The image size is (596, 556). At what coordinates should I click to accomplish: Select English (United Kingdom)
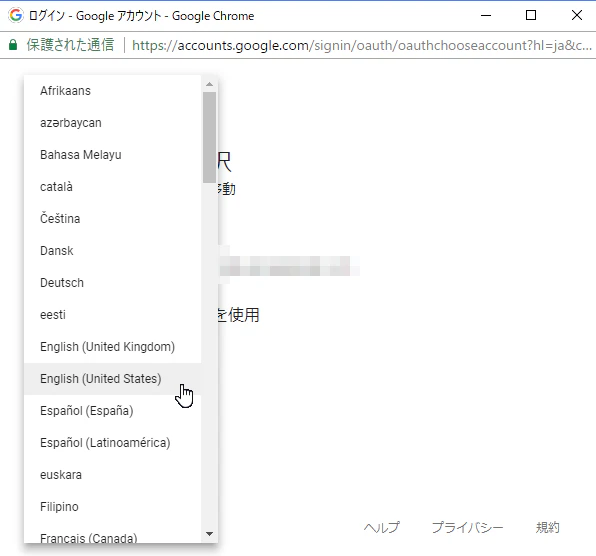[113, 347]
